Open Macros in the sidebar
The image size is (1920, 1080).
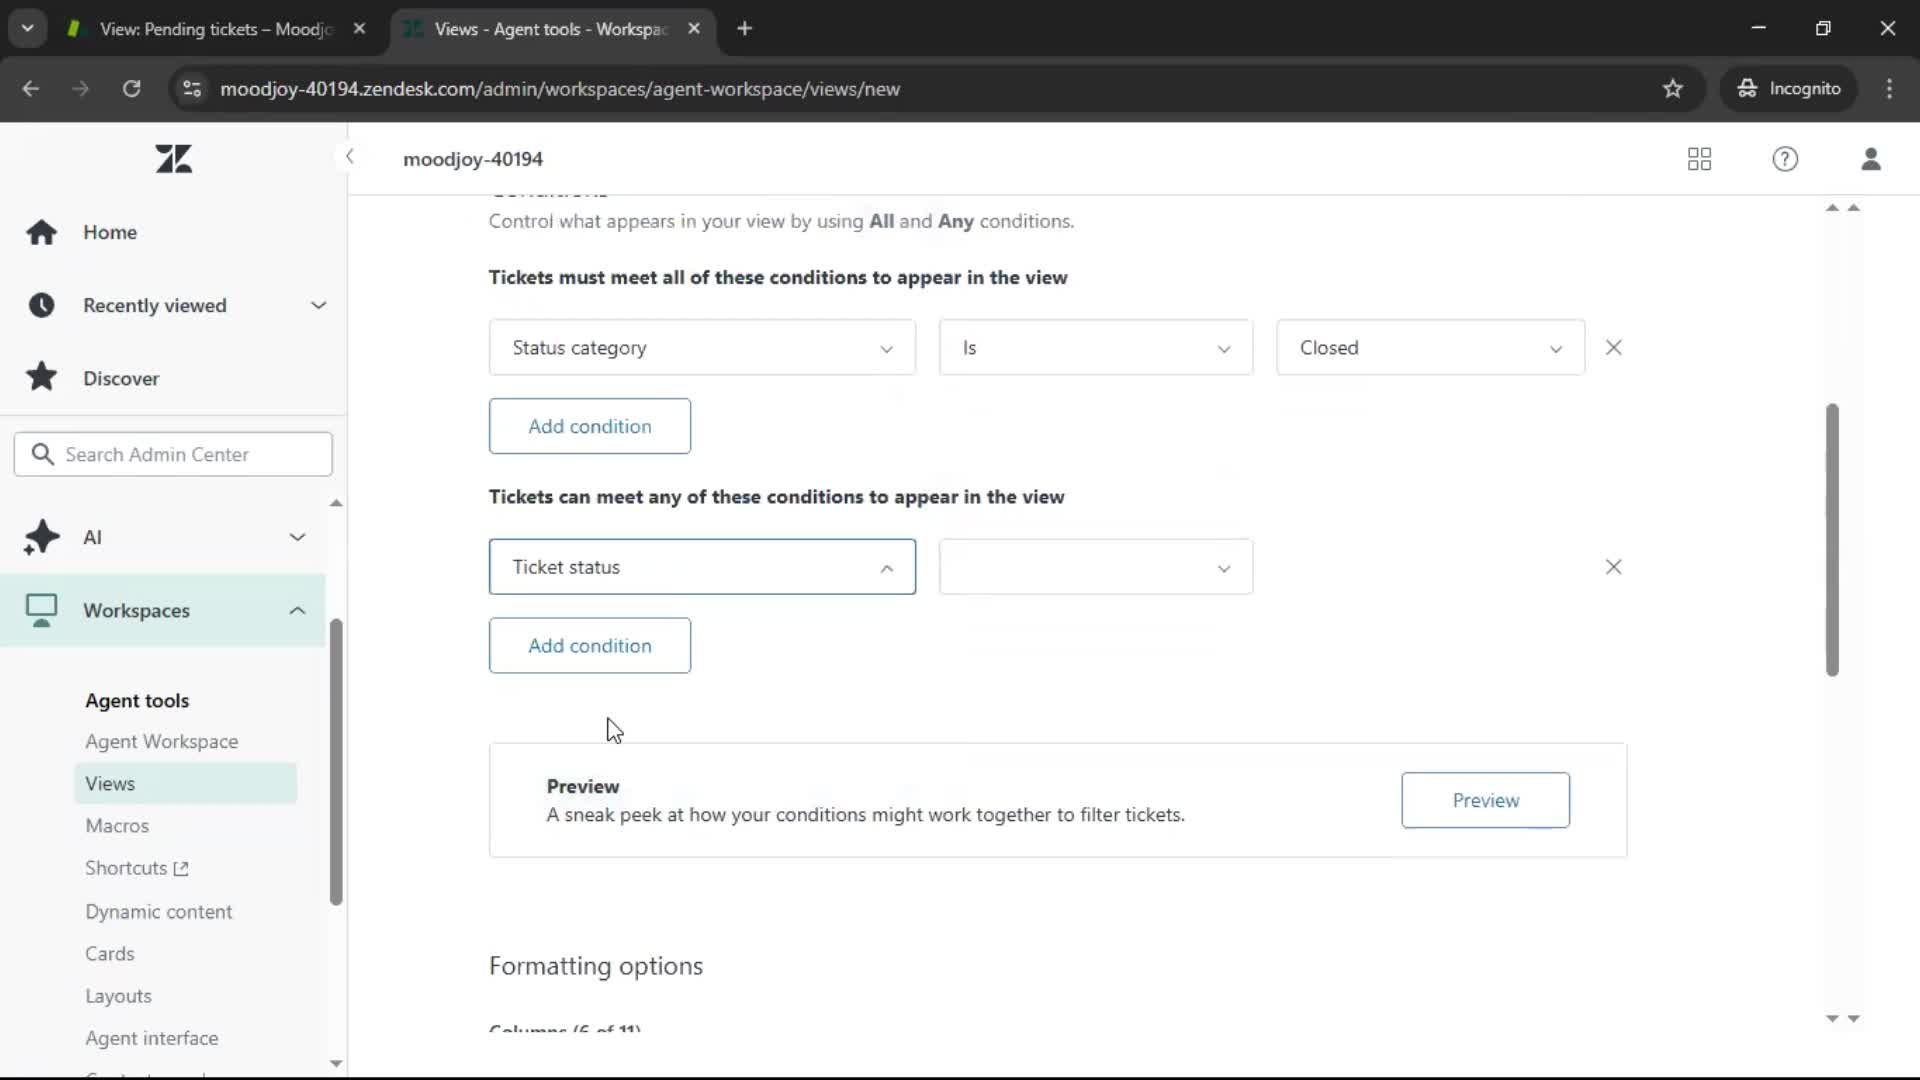(x=117, y=826)
